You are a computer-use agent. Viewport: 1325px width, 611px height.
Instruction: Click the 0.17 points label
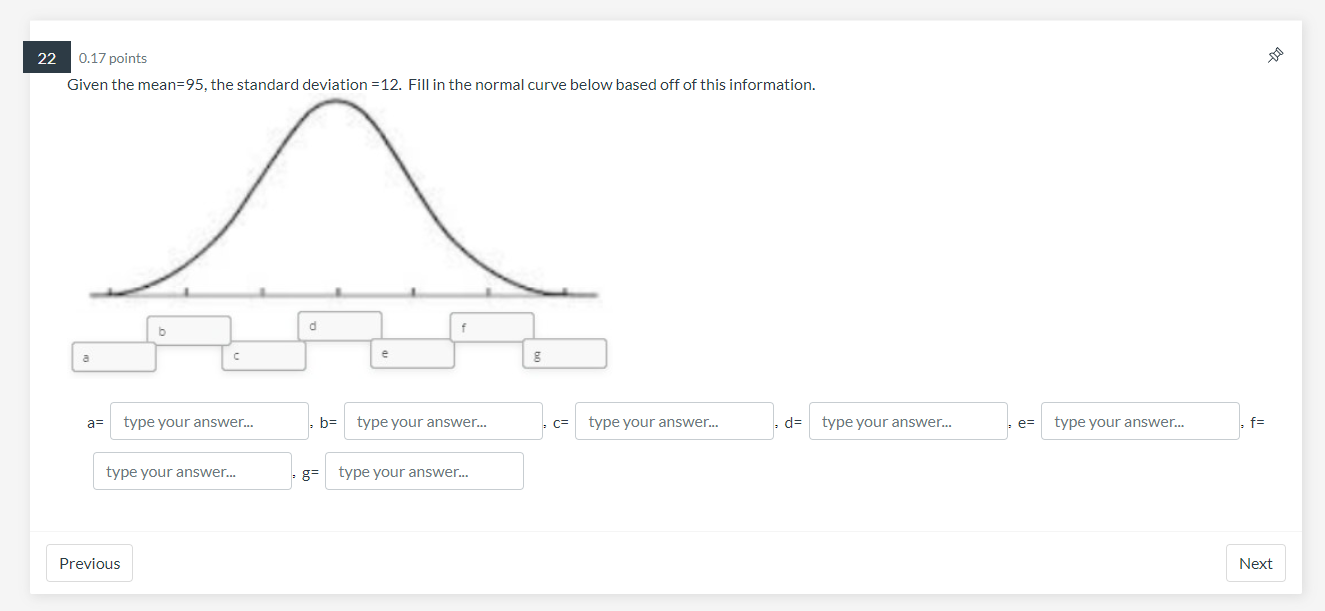113,58
